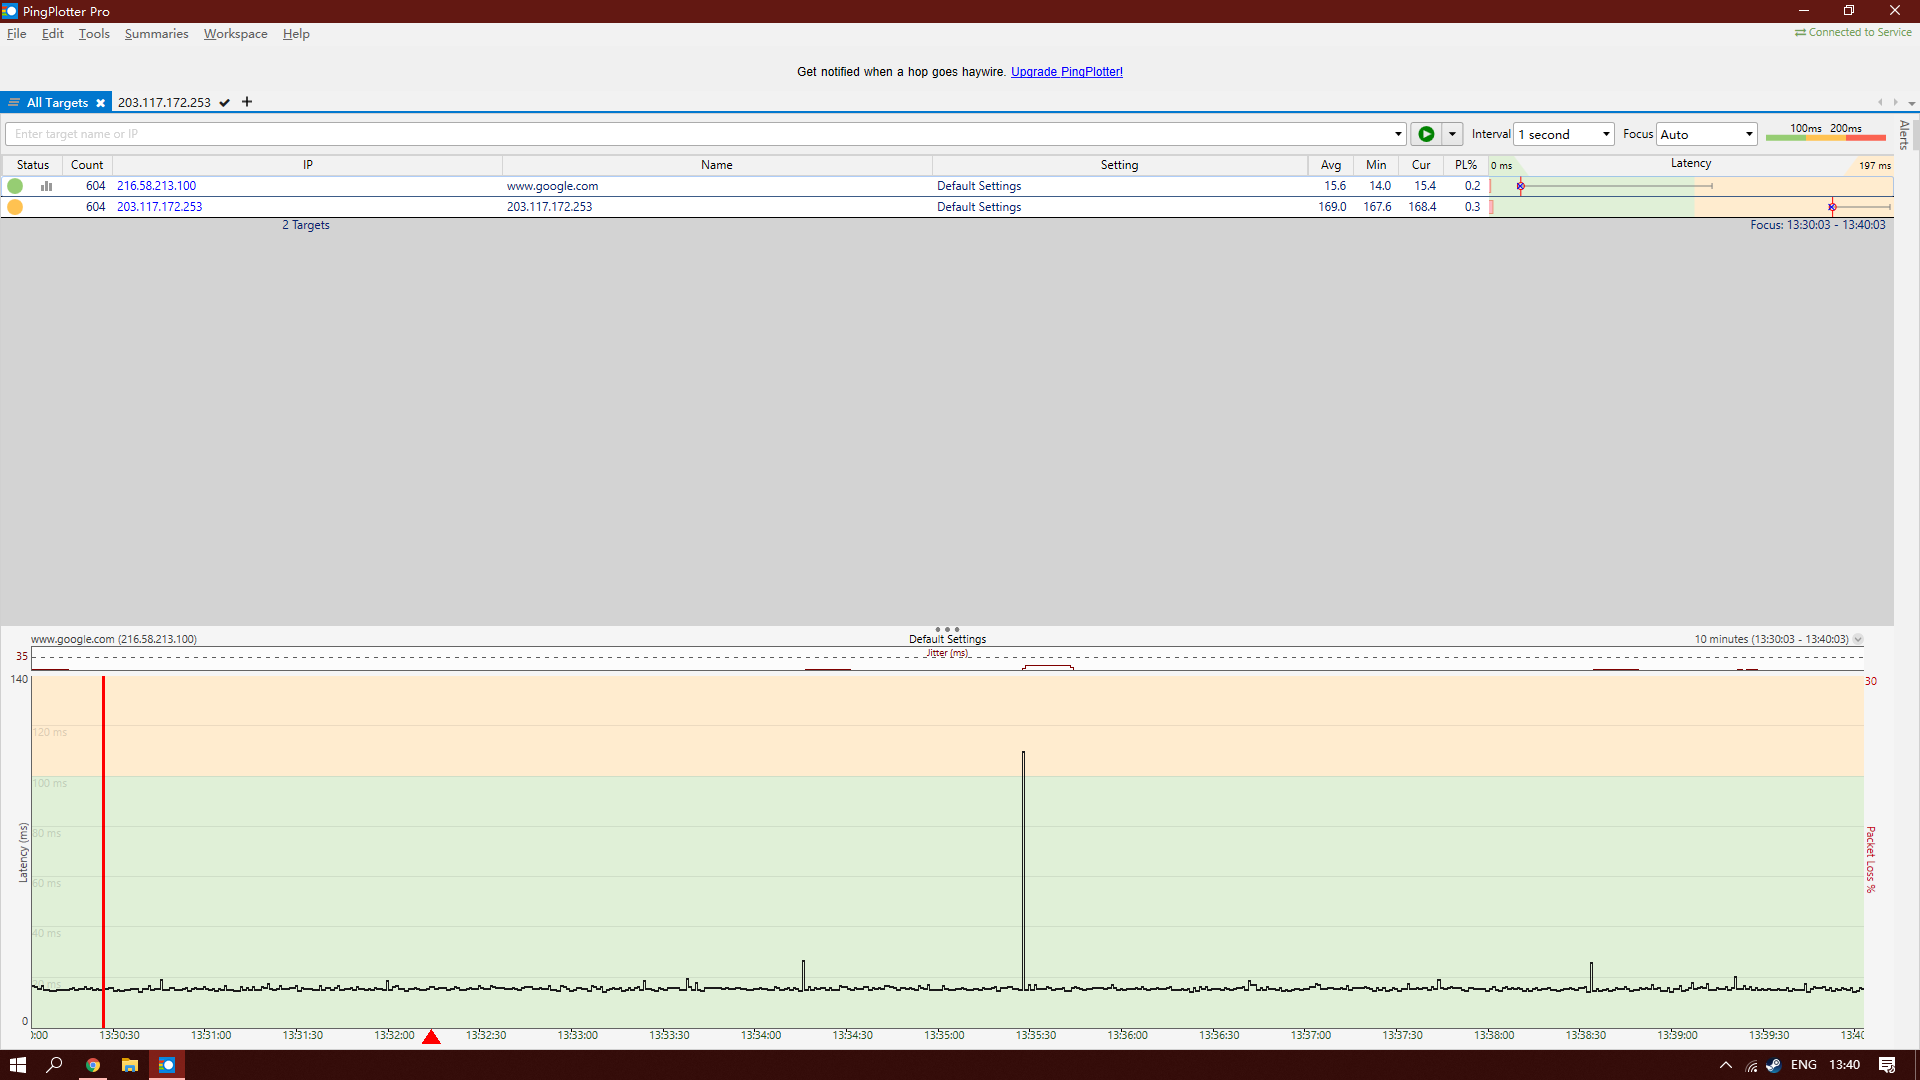Image resolution: width=1920 pixels, height=1080 pixels.
Task: Open the Workspace menu
Action: pos(235,34)
